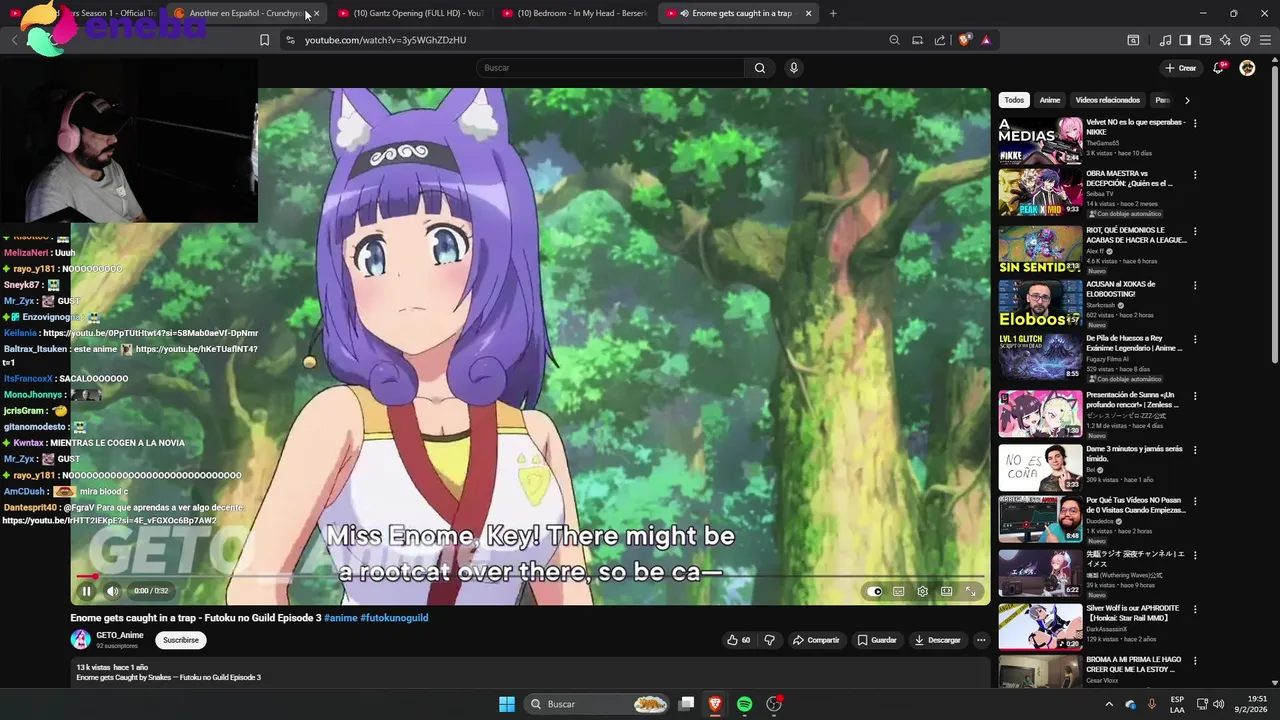The image size is (1280, 720).
Task: Open the Brave VPN shield icon
Action: [1245, 40]
